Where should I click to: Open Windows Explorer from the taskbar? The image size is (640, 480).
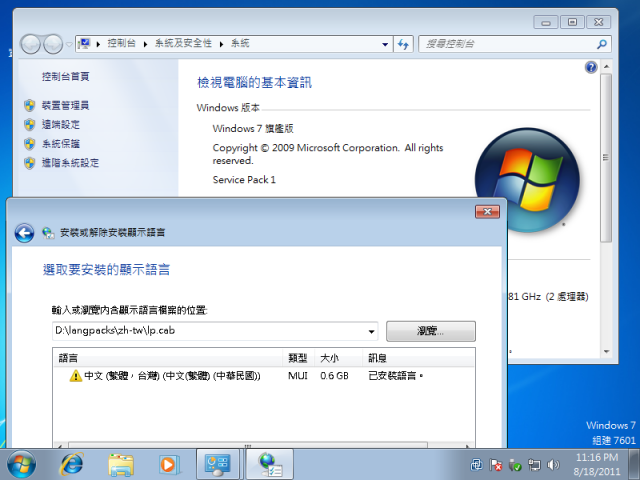coord(121,465)
